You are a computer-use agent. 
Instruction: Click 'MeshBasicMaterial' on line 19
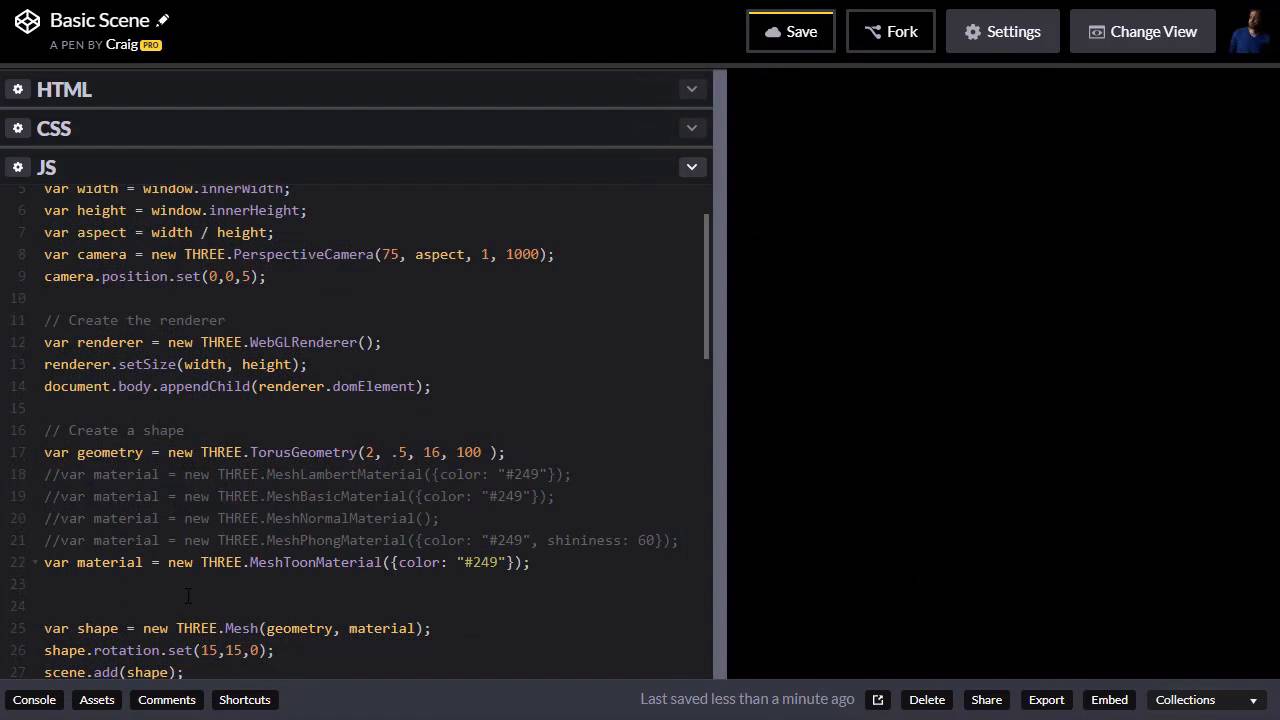click(x=336, y=496)
